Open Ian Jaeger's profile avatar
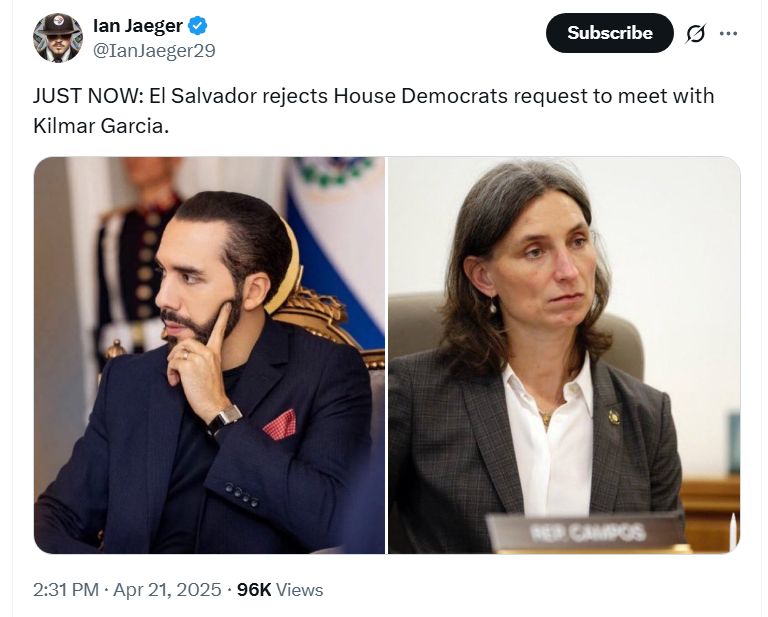The image size is (768, 617). (57, 38)
